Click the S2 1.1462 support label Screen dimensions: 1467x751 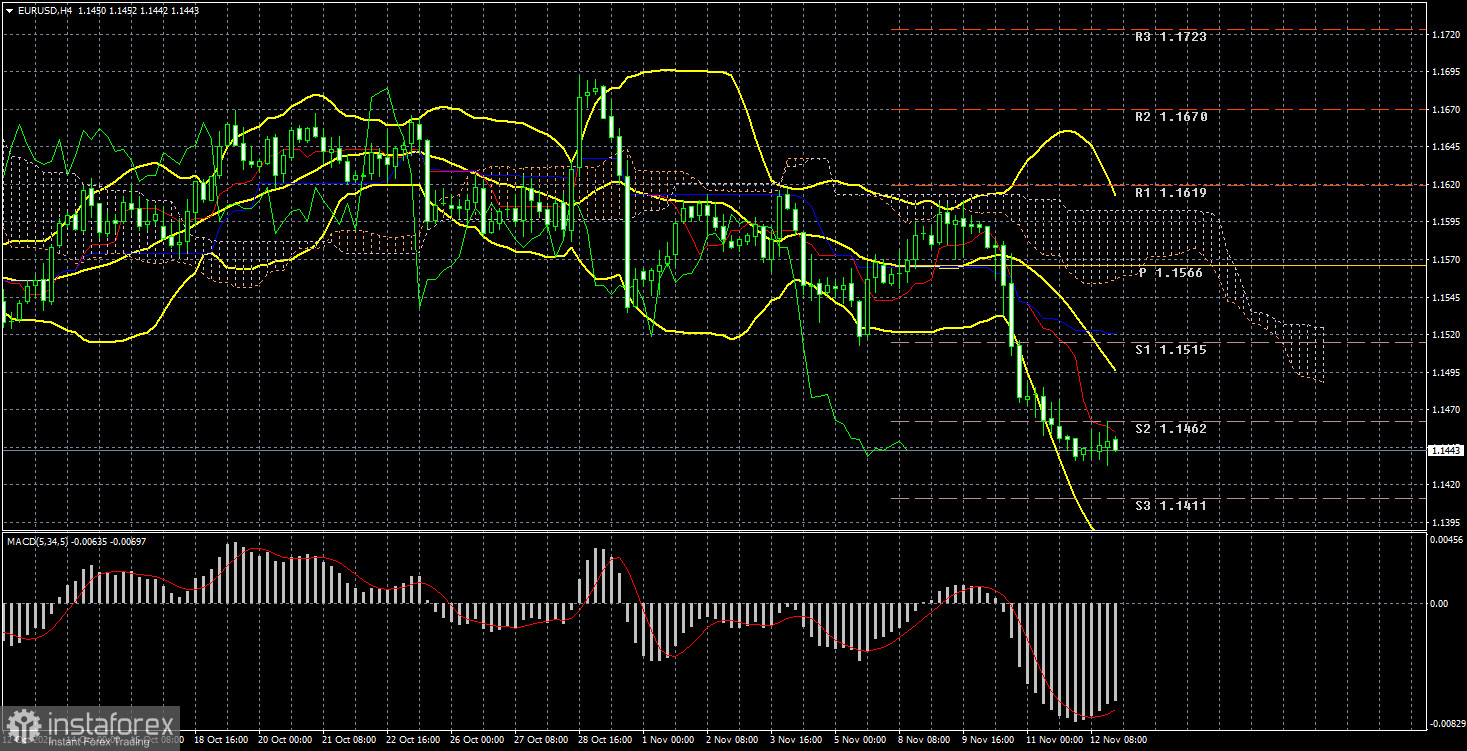click(x=1171, y=429)
